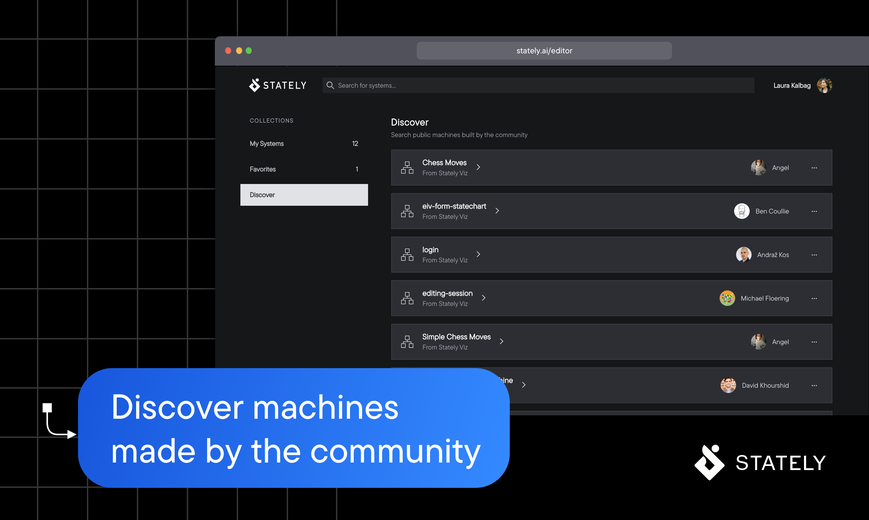Image resolution: width=869 pixels, height=520 pixels.
Task: Open the eiv-form-statechart machine title
Action: 454,206
